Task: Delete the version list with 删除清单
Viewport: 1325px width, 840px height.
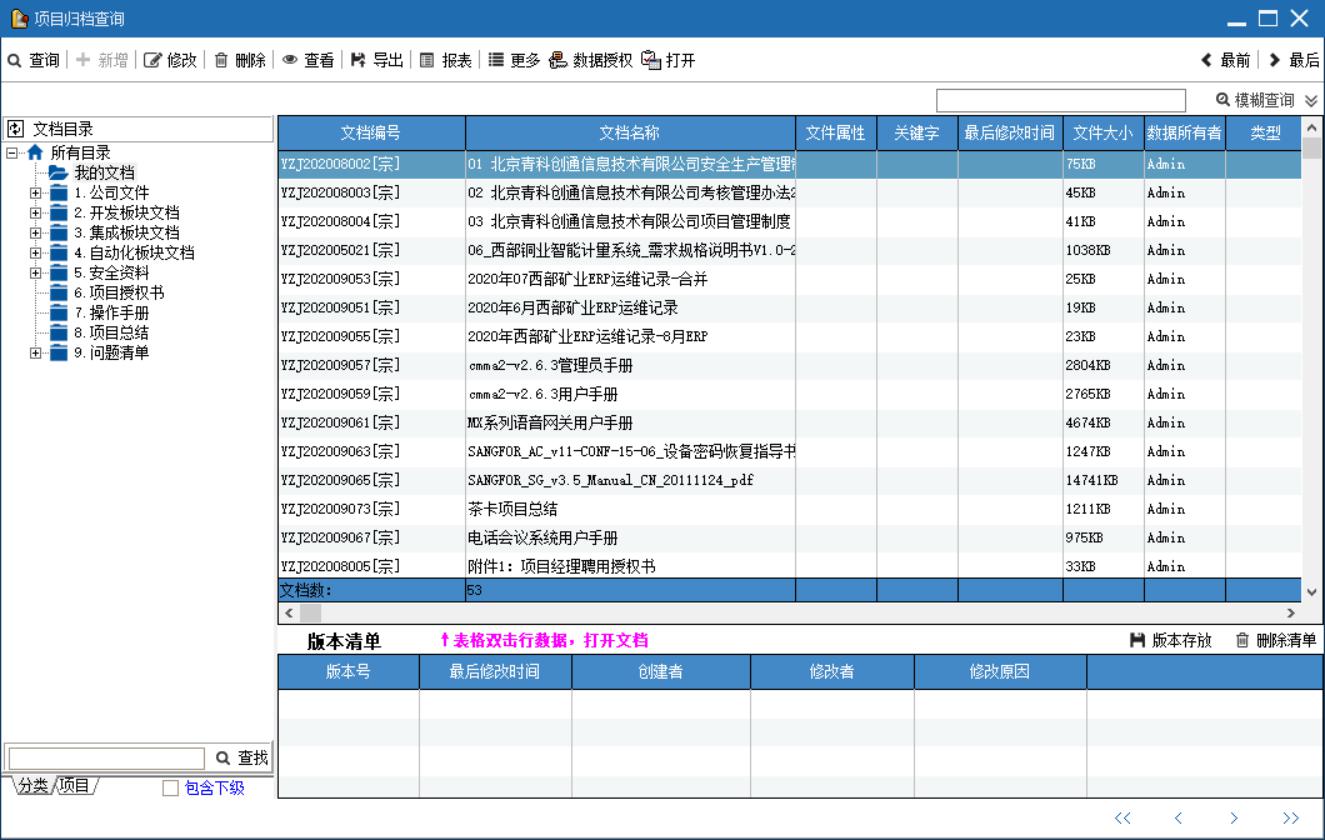Action: click(1241, 640)
